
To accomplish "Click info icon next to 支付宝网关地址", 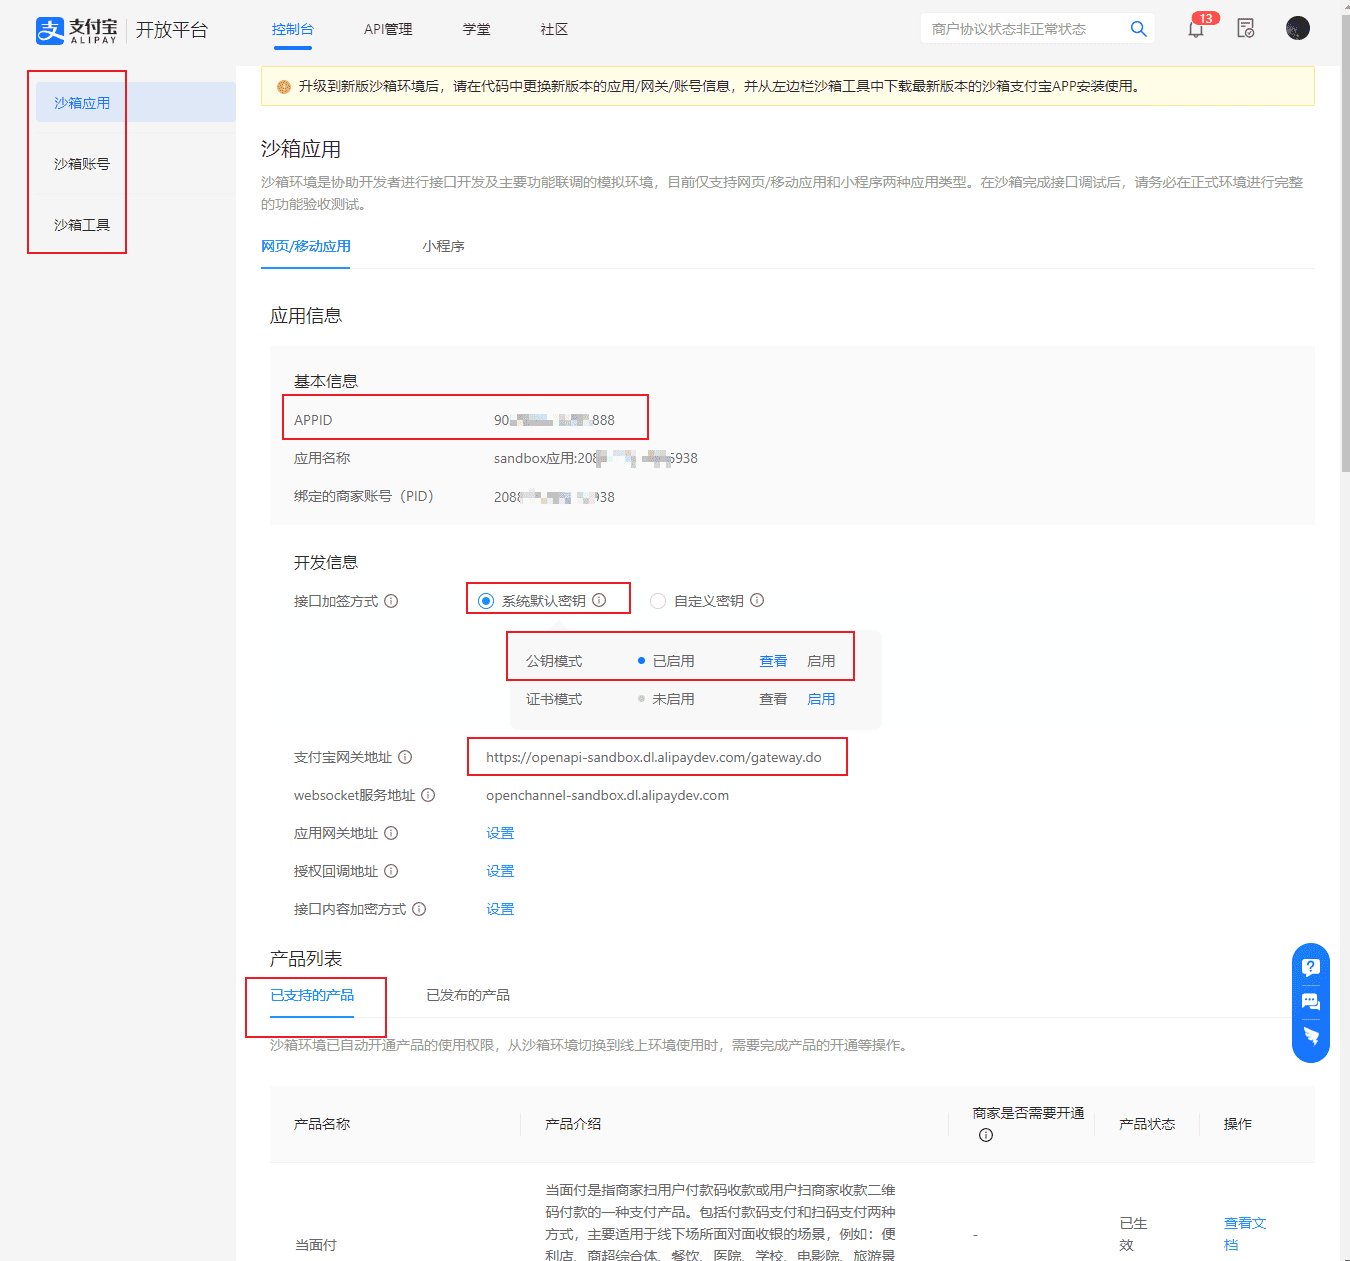I will 405,757.
